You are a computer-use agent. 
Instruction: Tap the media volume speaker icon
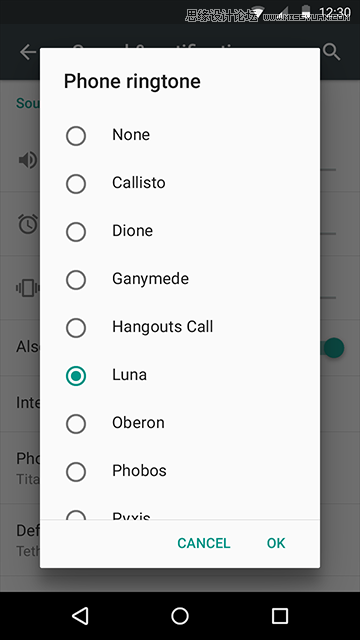(x=29, y=160)
